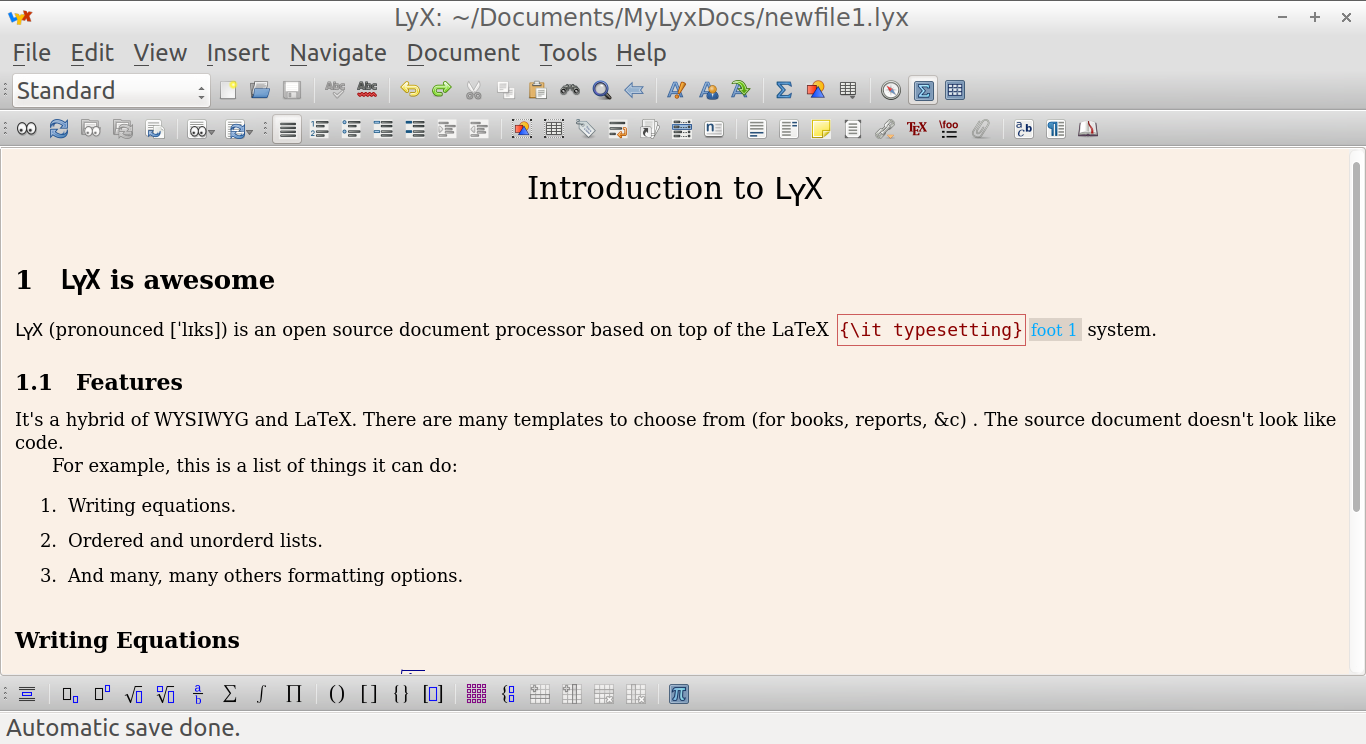Insert citation icon
Image resolution: width=1366 pixels, height=744 pixels.
(x=650, y=129)
